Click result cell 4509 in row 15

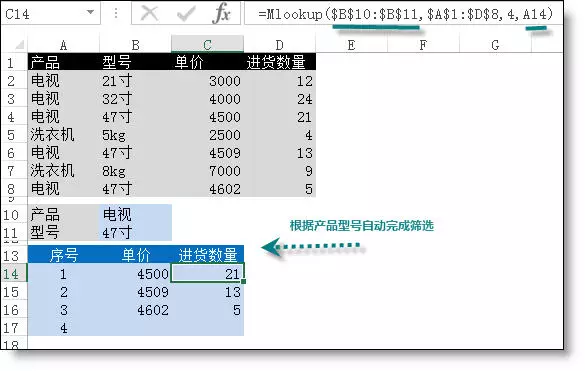click(135, 292)
